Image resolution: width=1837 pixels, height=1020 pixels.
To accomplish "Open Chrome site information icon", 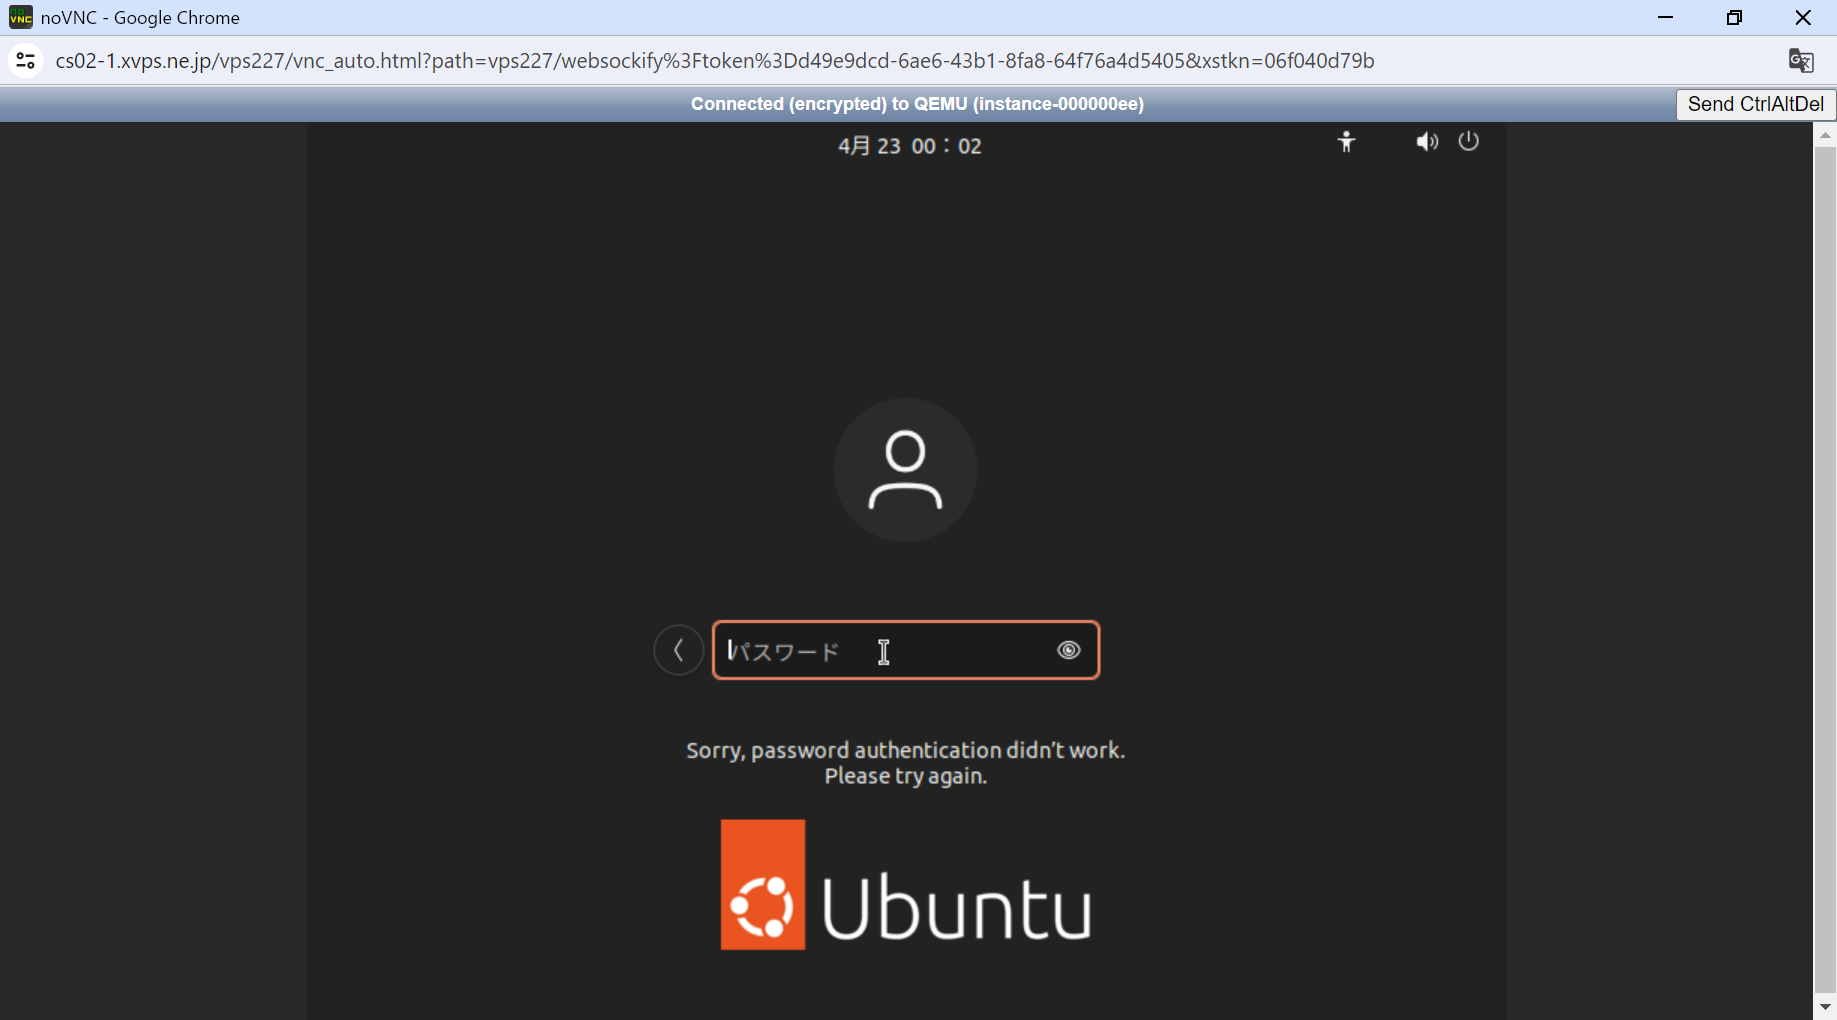I will click(25, 61).
